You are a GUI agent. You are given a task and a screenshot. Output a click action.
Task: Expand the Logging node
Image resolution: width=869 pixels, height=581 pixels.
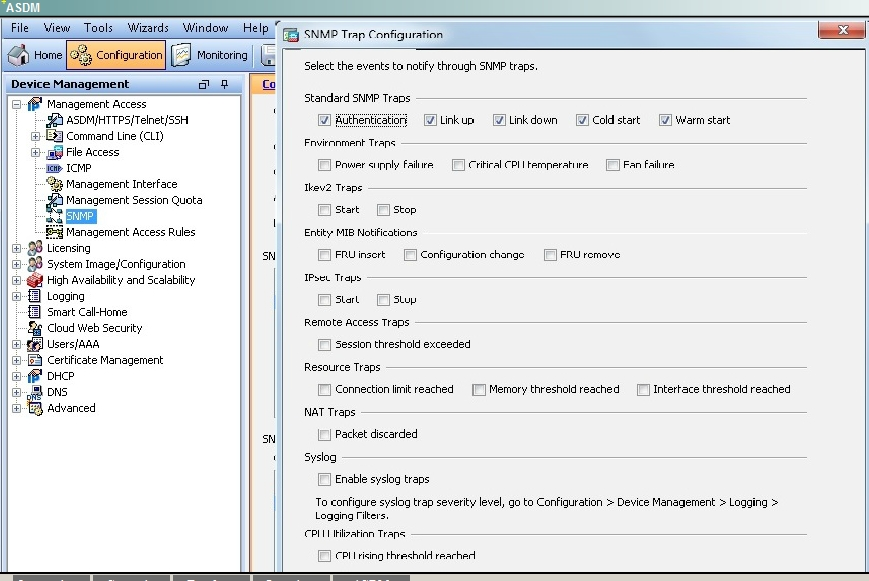pos(16,297)
